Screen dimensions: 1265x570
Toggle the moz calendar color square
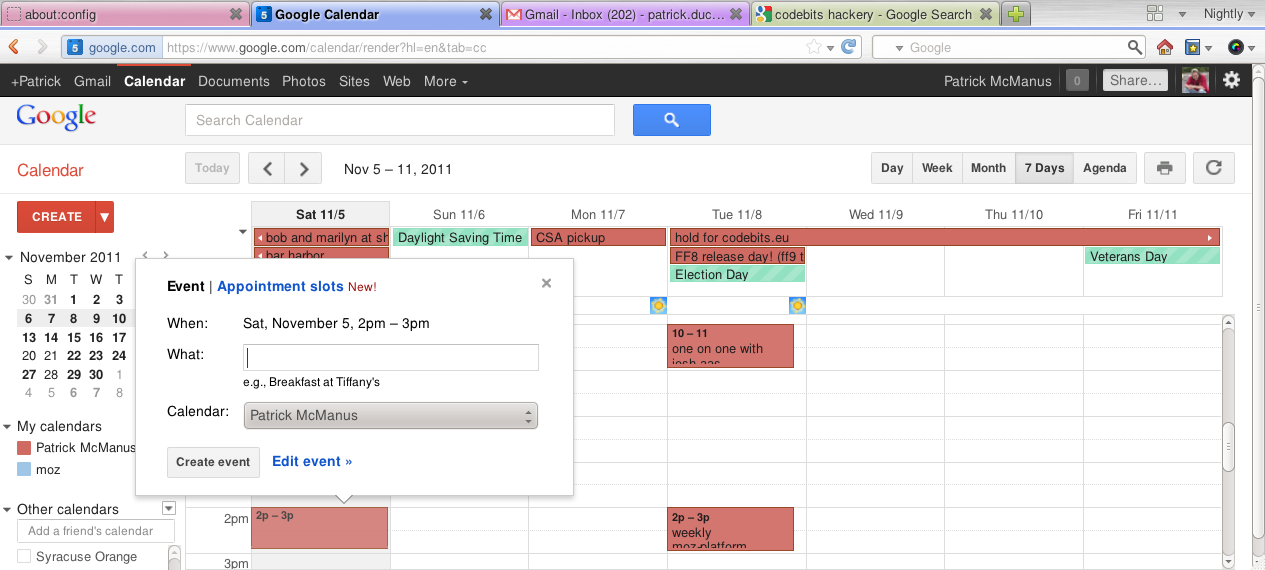[25, 469]
